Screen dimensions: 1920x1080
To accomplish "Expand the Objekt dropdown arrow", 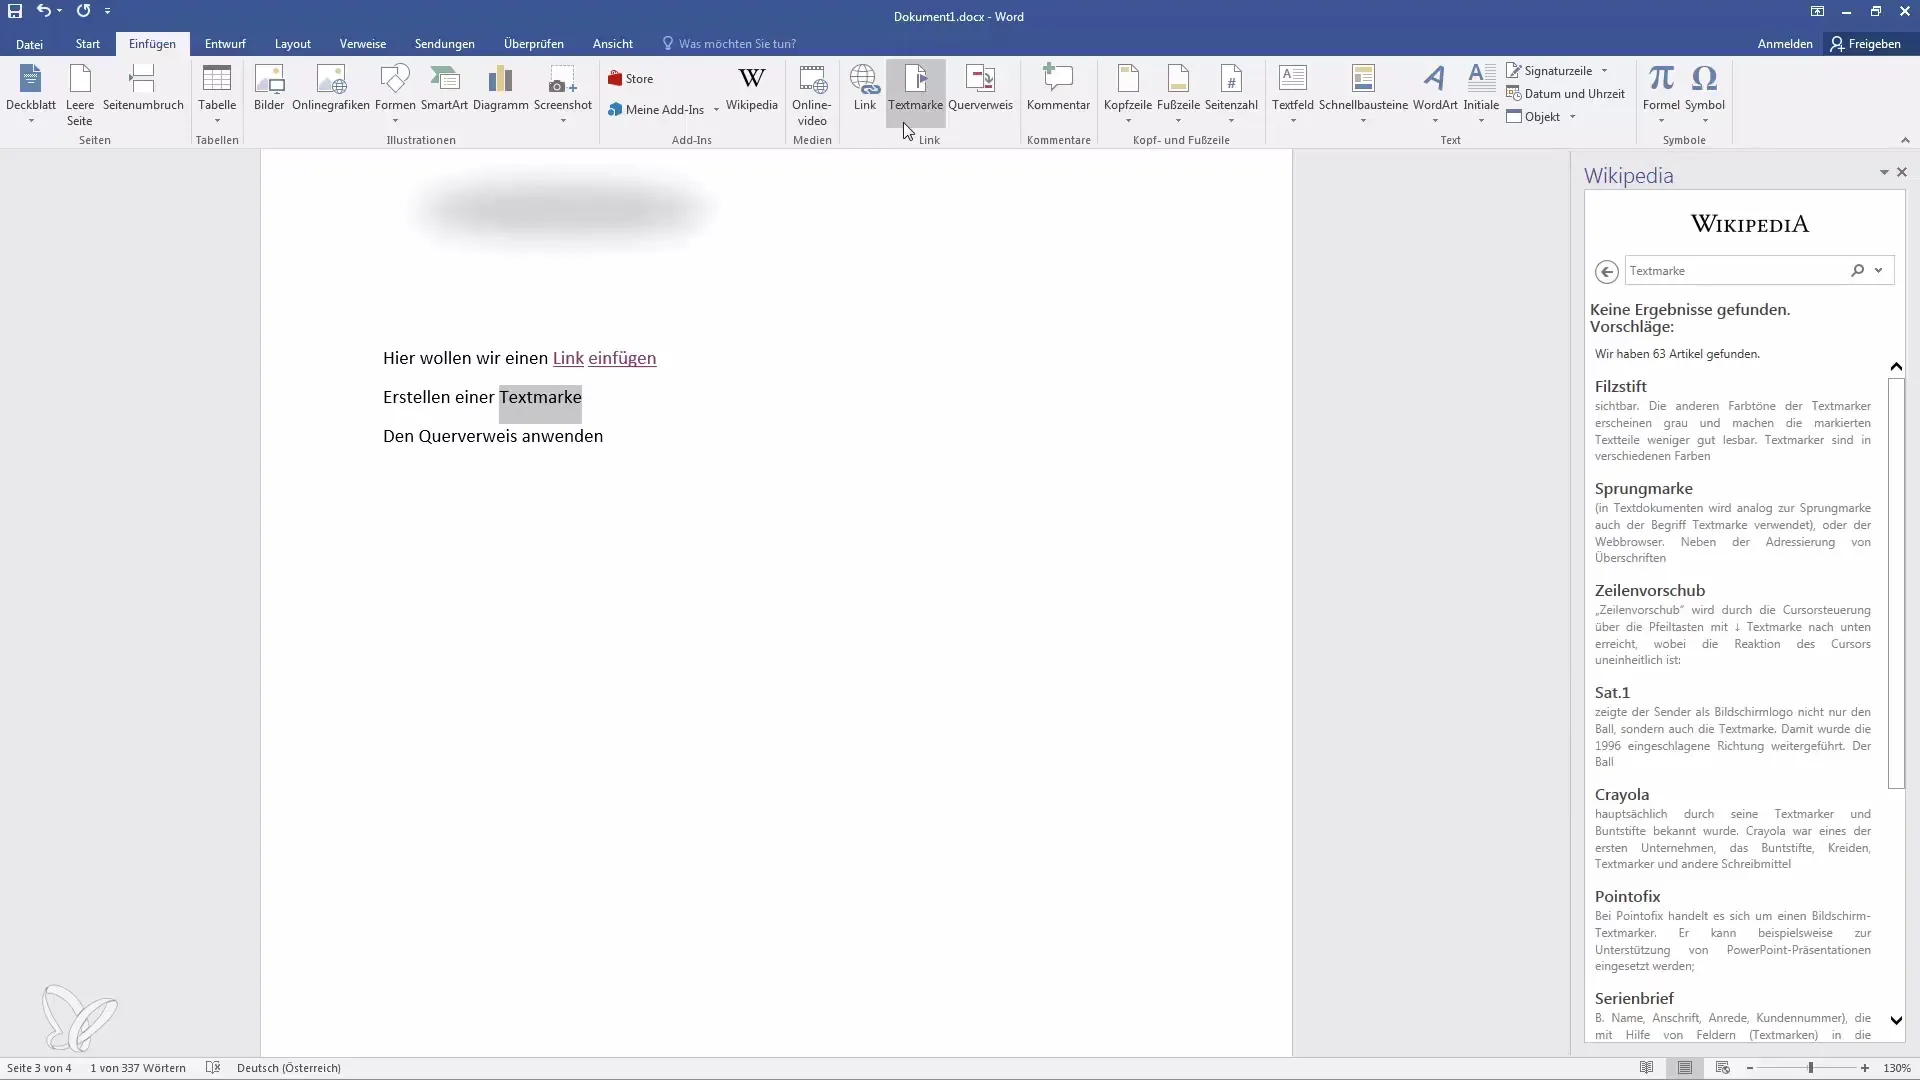I will (x=1572, y=117).
